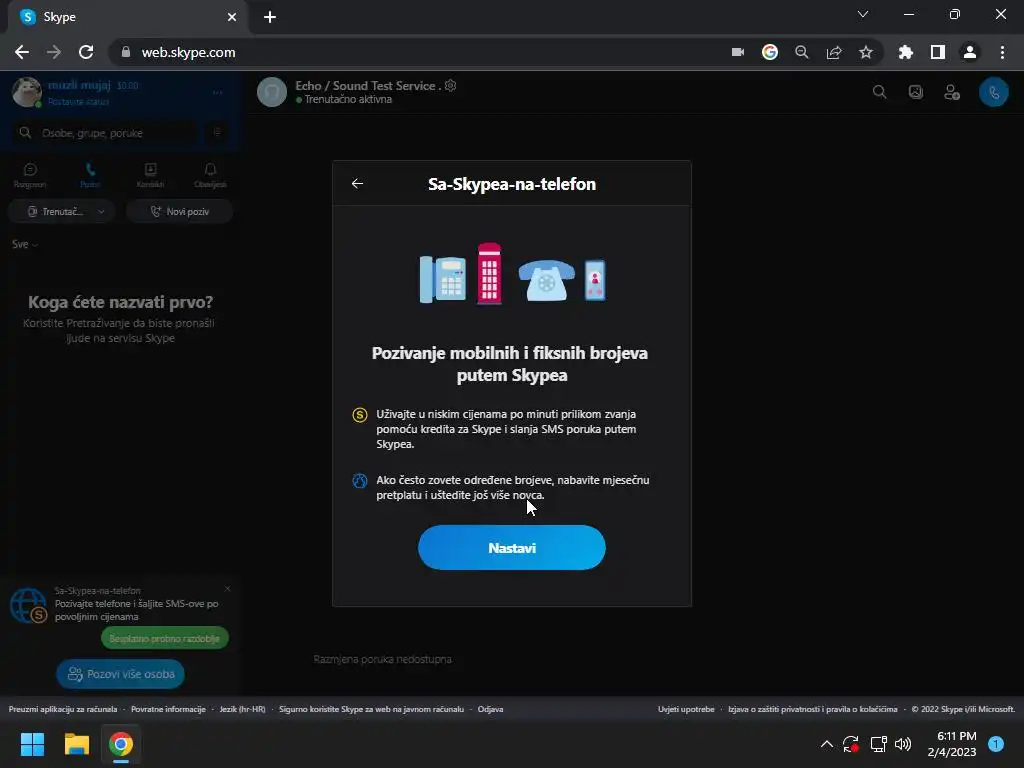Change language via Jezik (hr-HR) link

(242, 709)
